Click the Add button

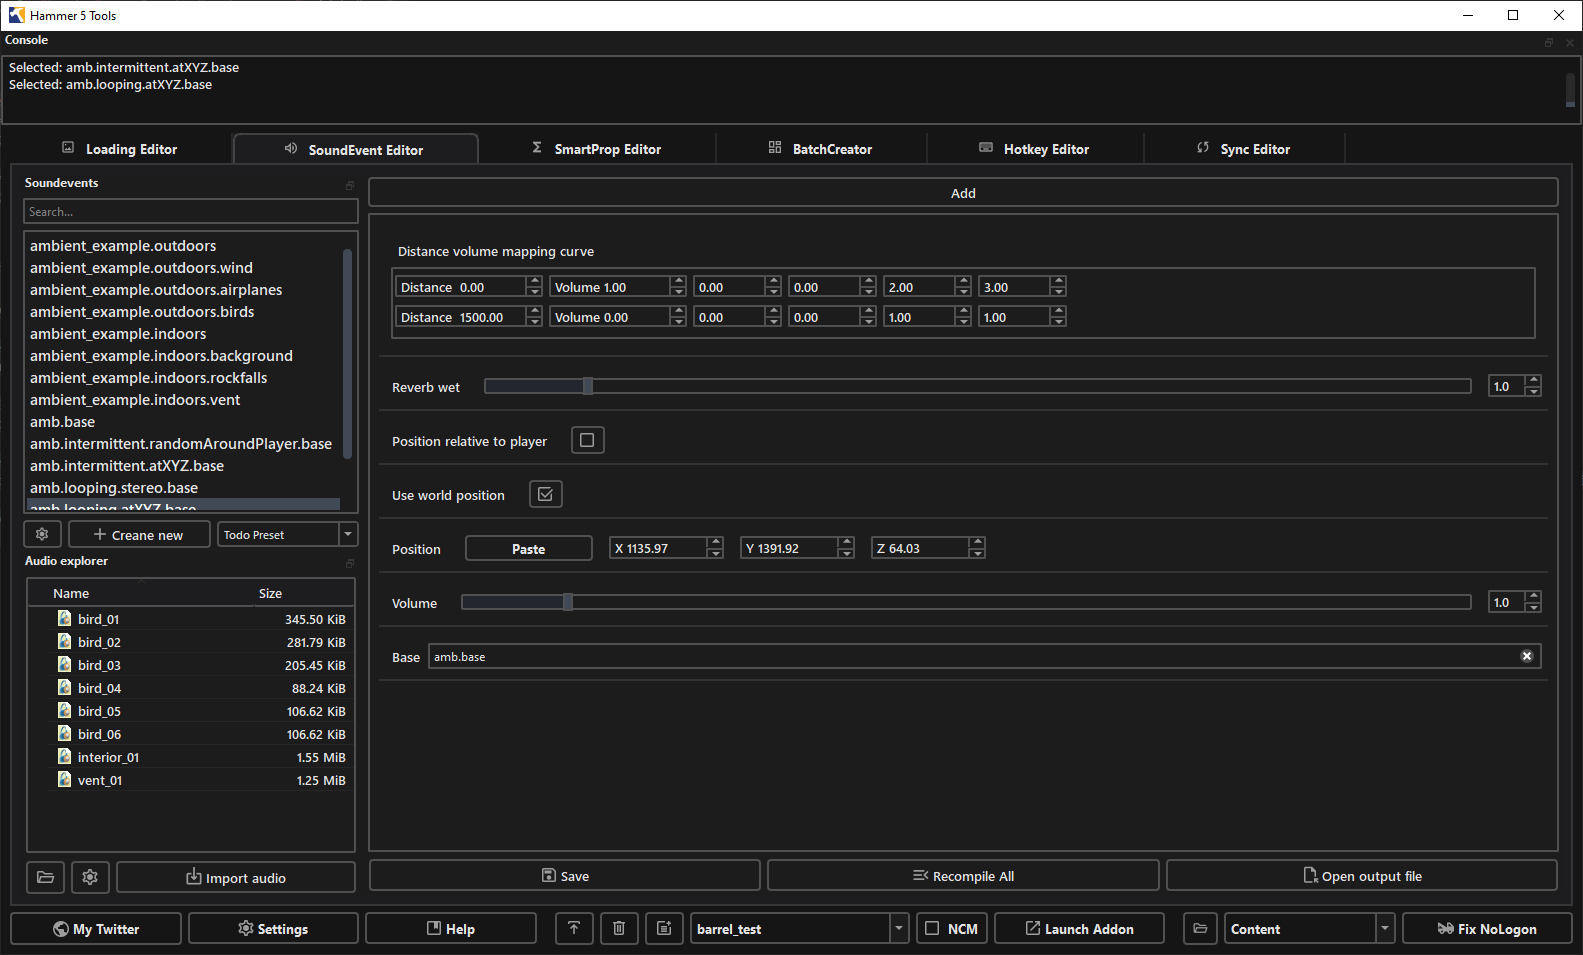(x=963, y=192)
